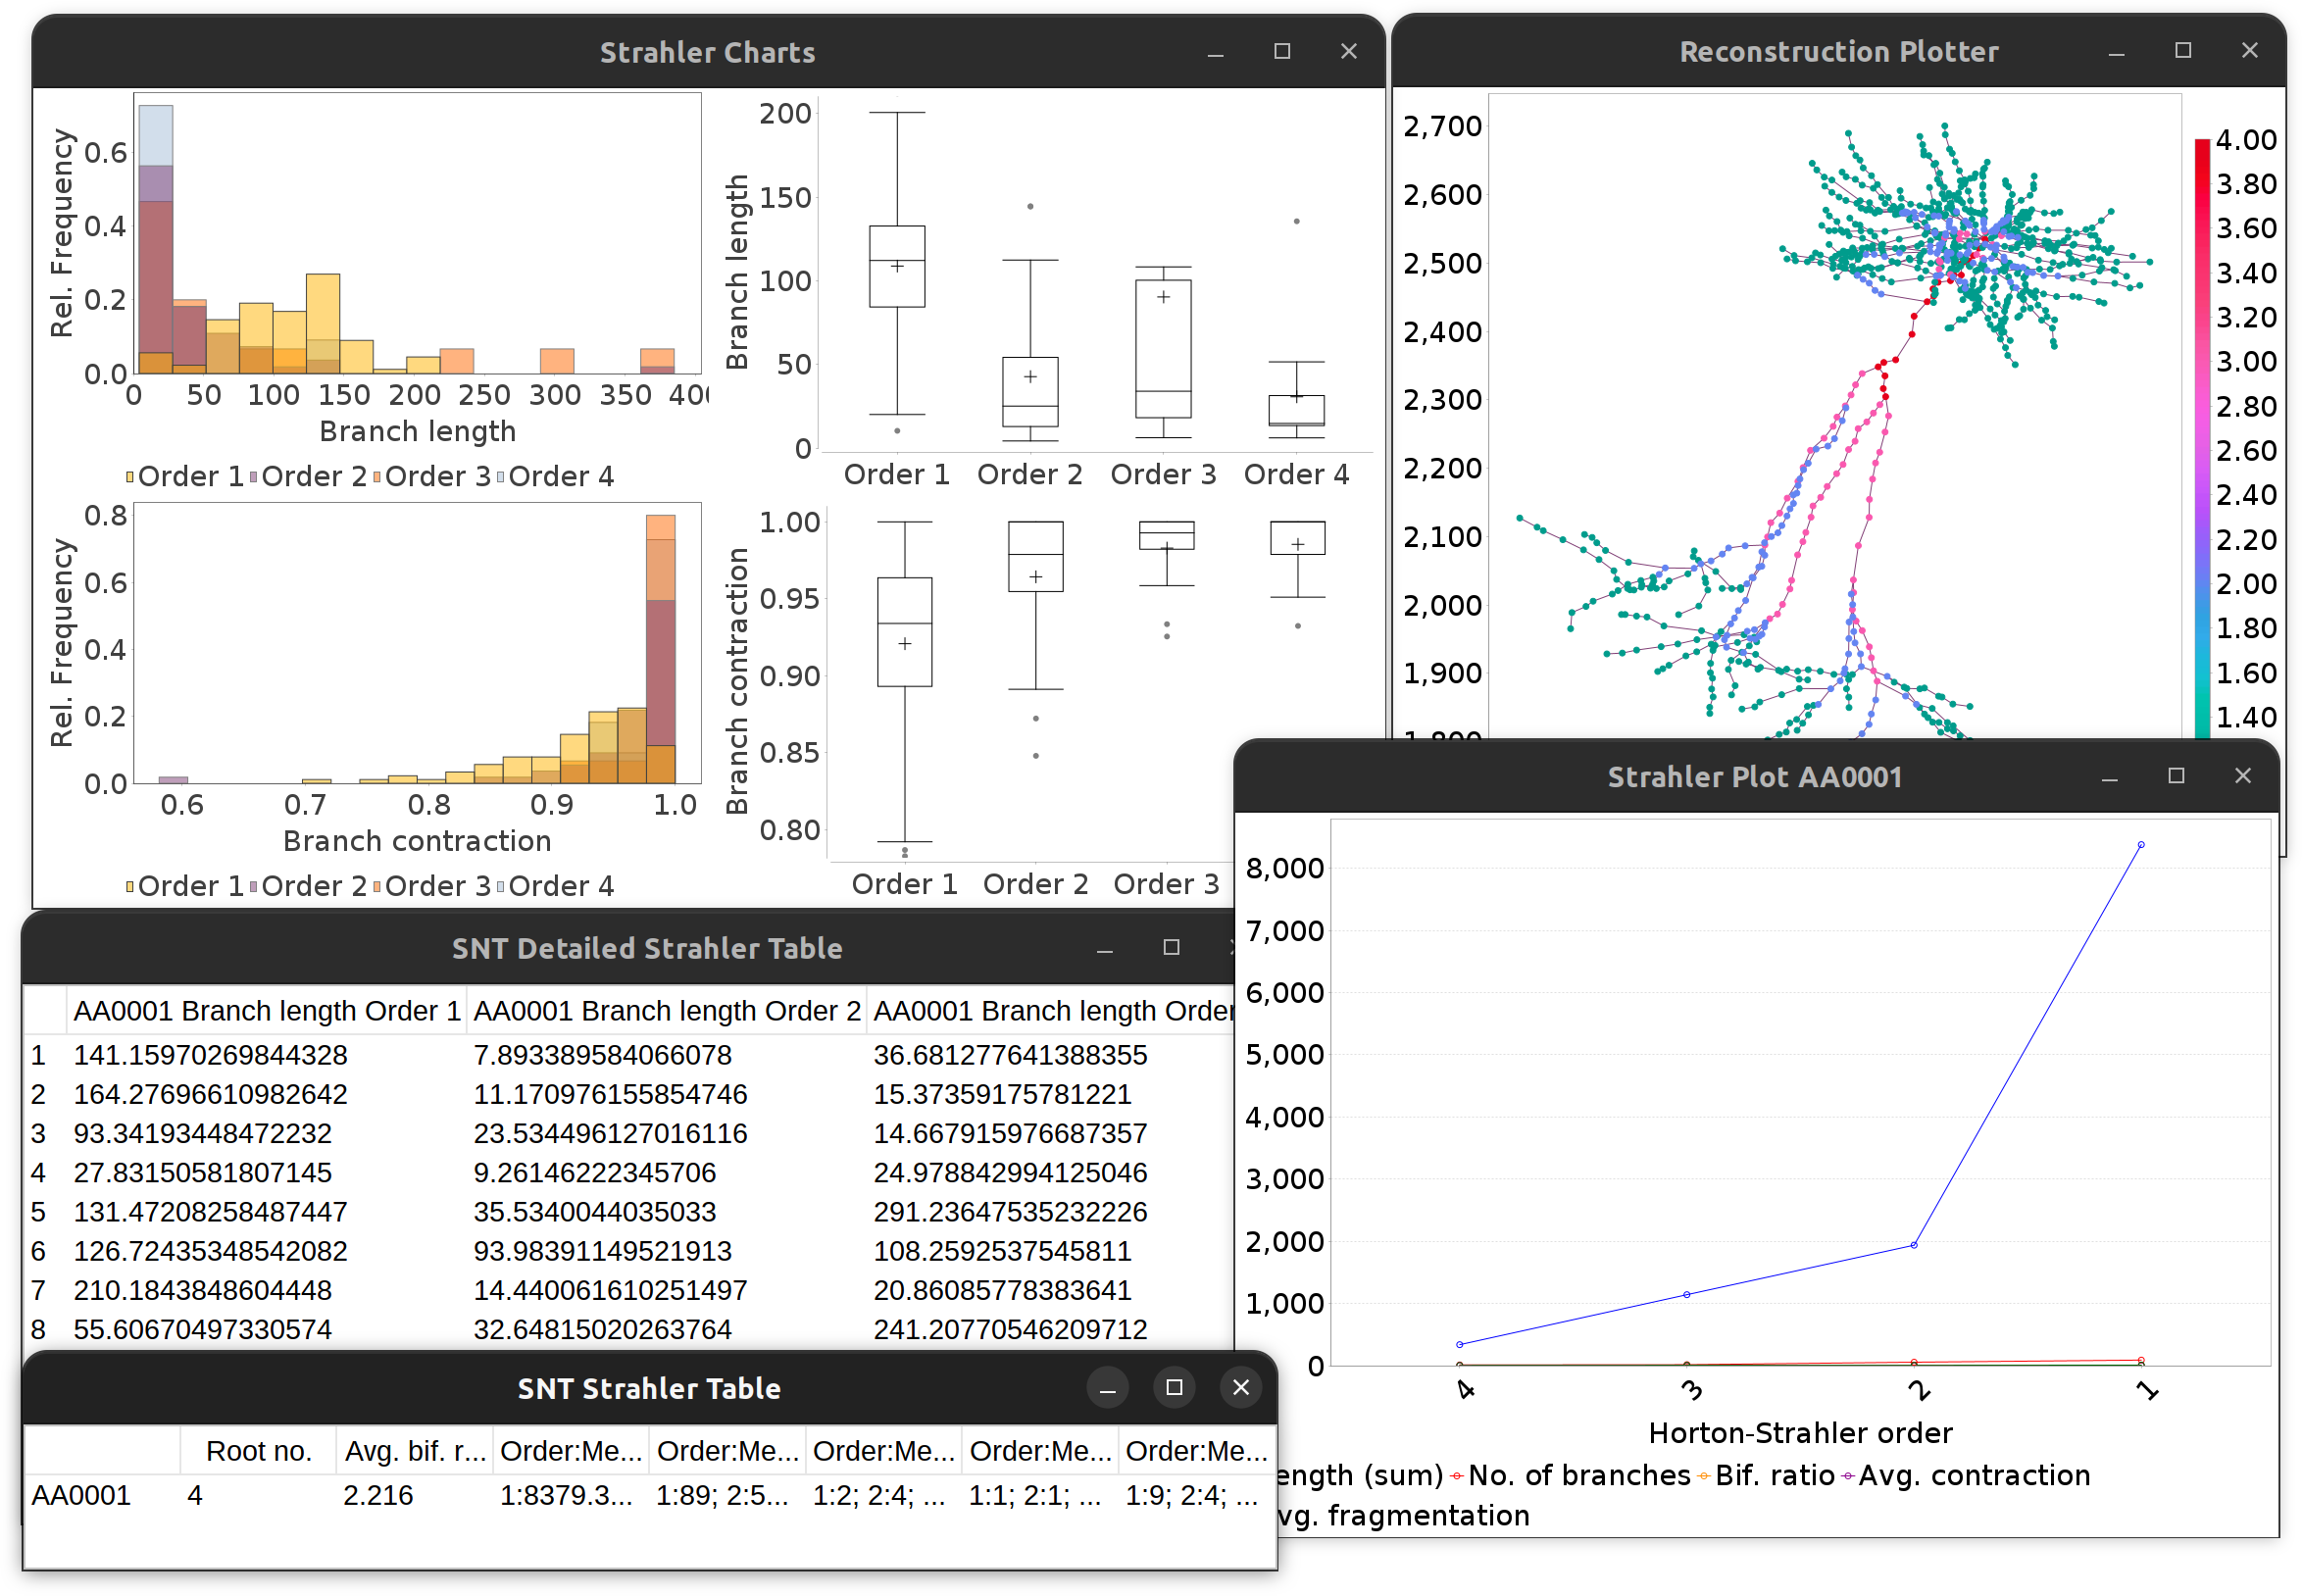Minimize the SNT Detailed Strahler Table window
The width and height of the screenshot is (2302, 1596).
1105,949
